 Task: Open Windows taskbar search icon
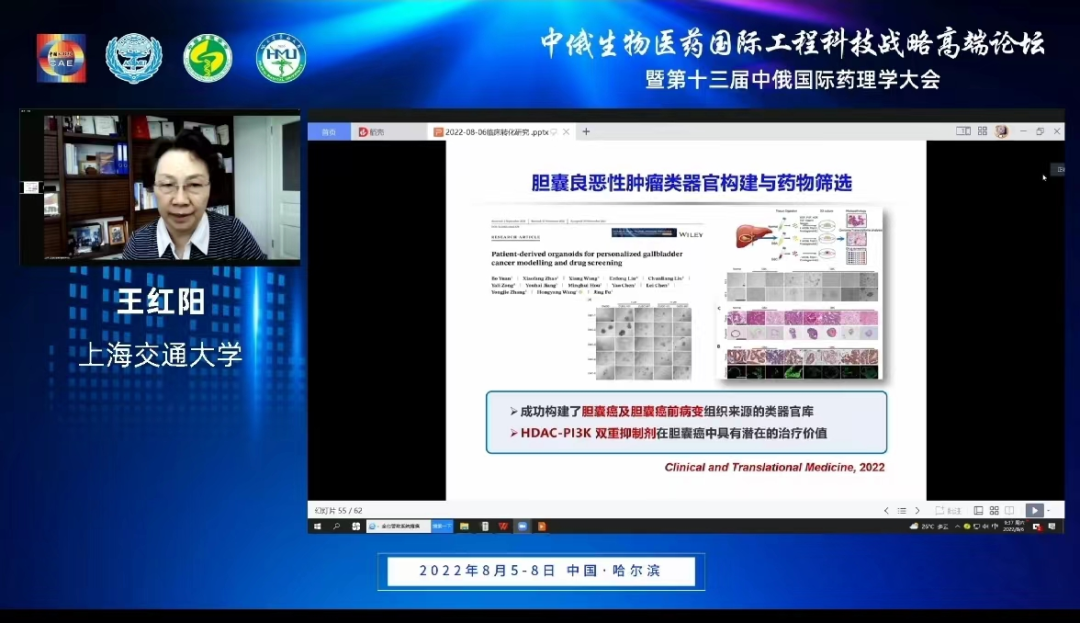pyautogui.click(x=336, y=526)
